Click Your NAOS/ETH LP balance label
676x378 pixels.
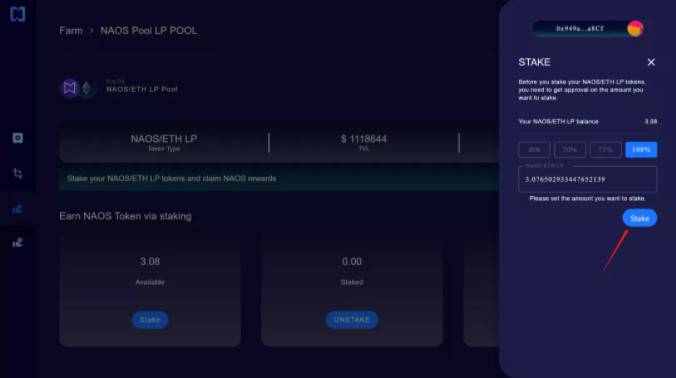(558, 122)
